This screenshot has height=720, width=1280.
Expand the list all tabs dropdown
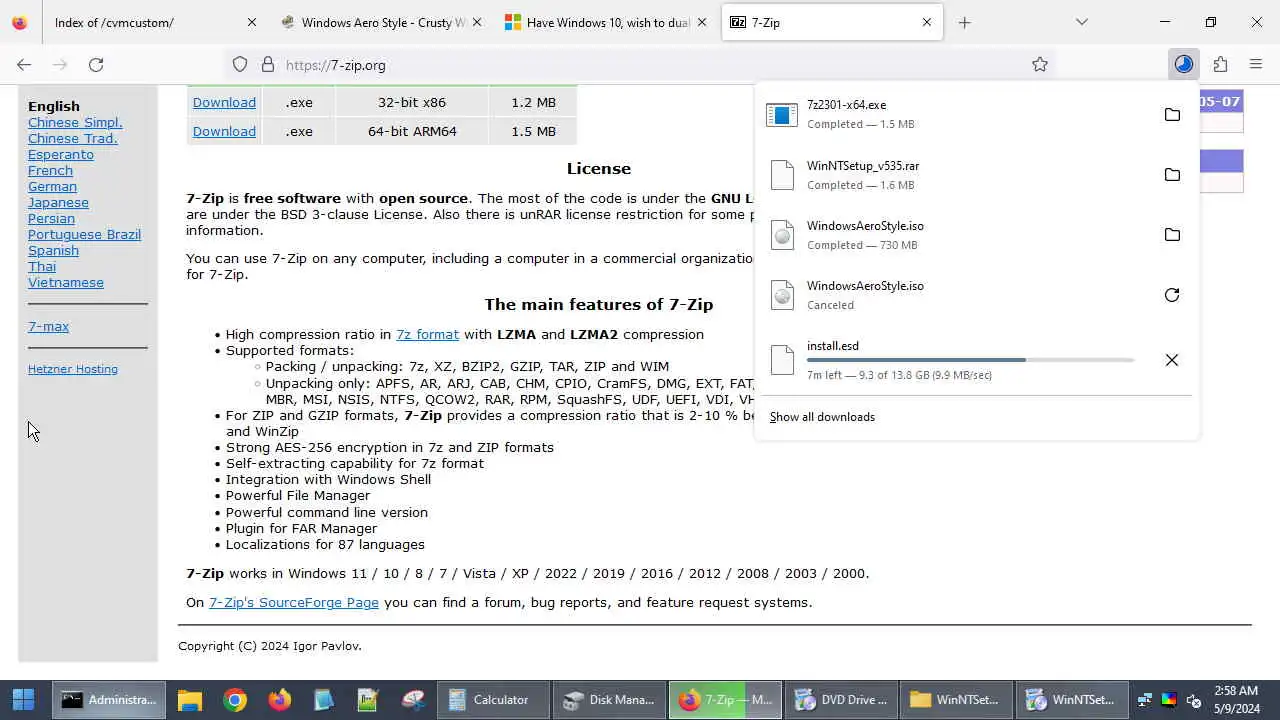pyautogui.click(x=1082, y=22)
